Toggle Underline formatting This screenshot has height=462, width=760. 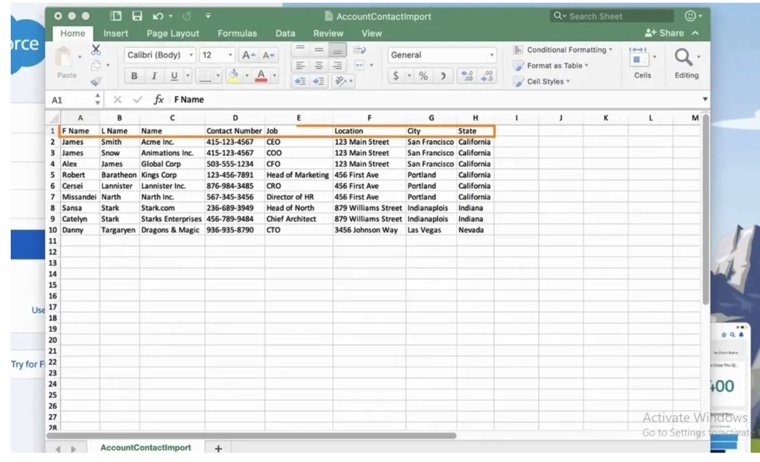click(x=174, y=76)
